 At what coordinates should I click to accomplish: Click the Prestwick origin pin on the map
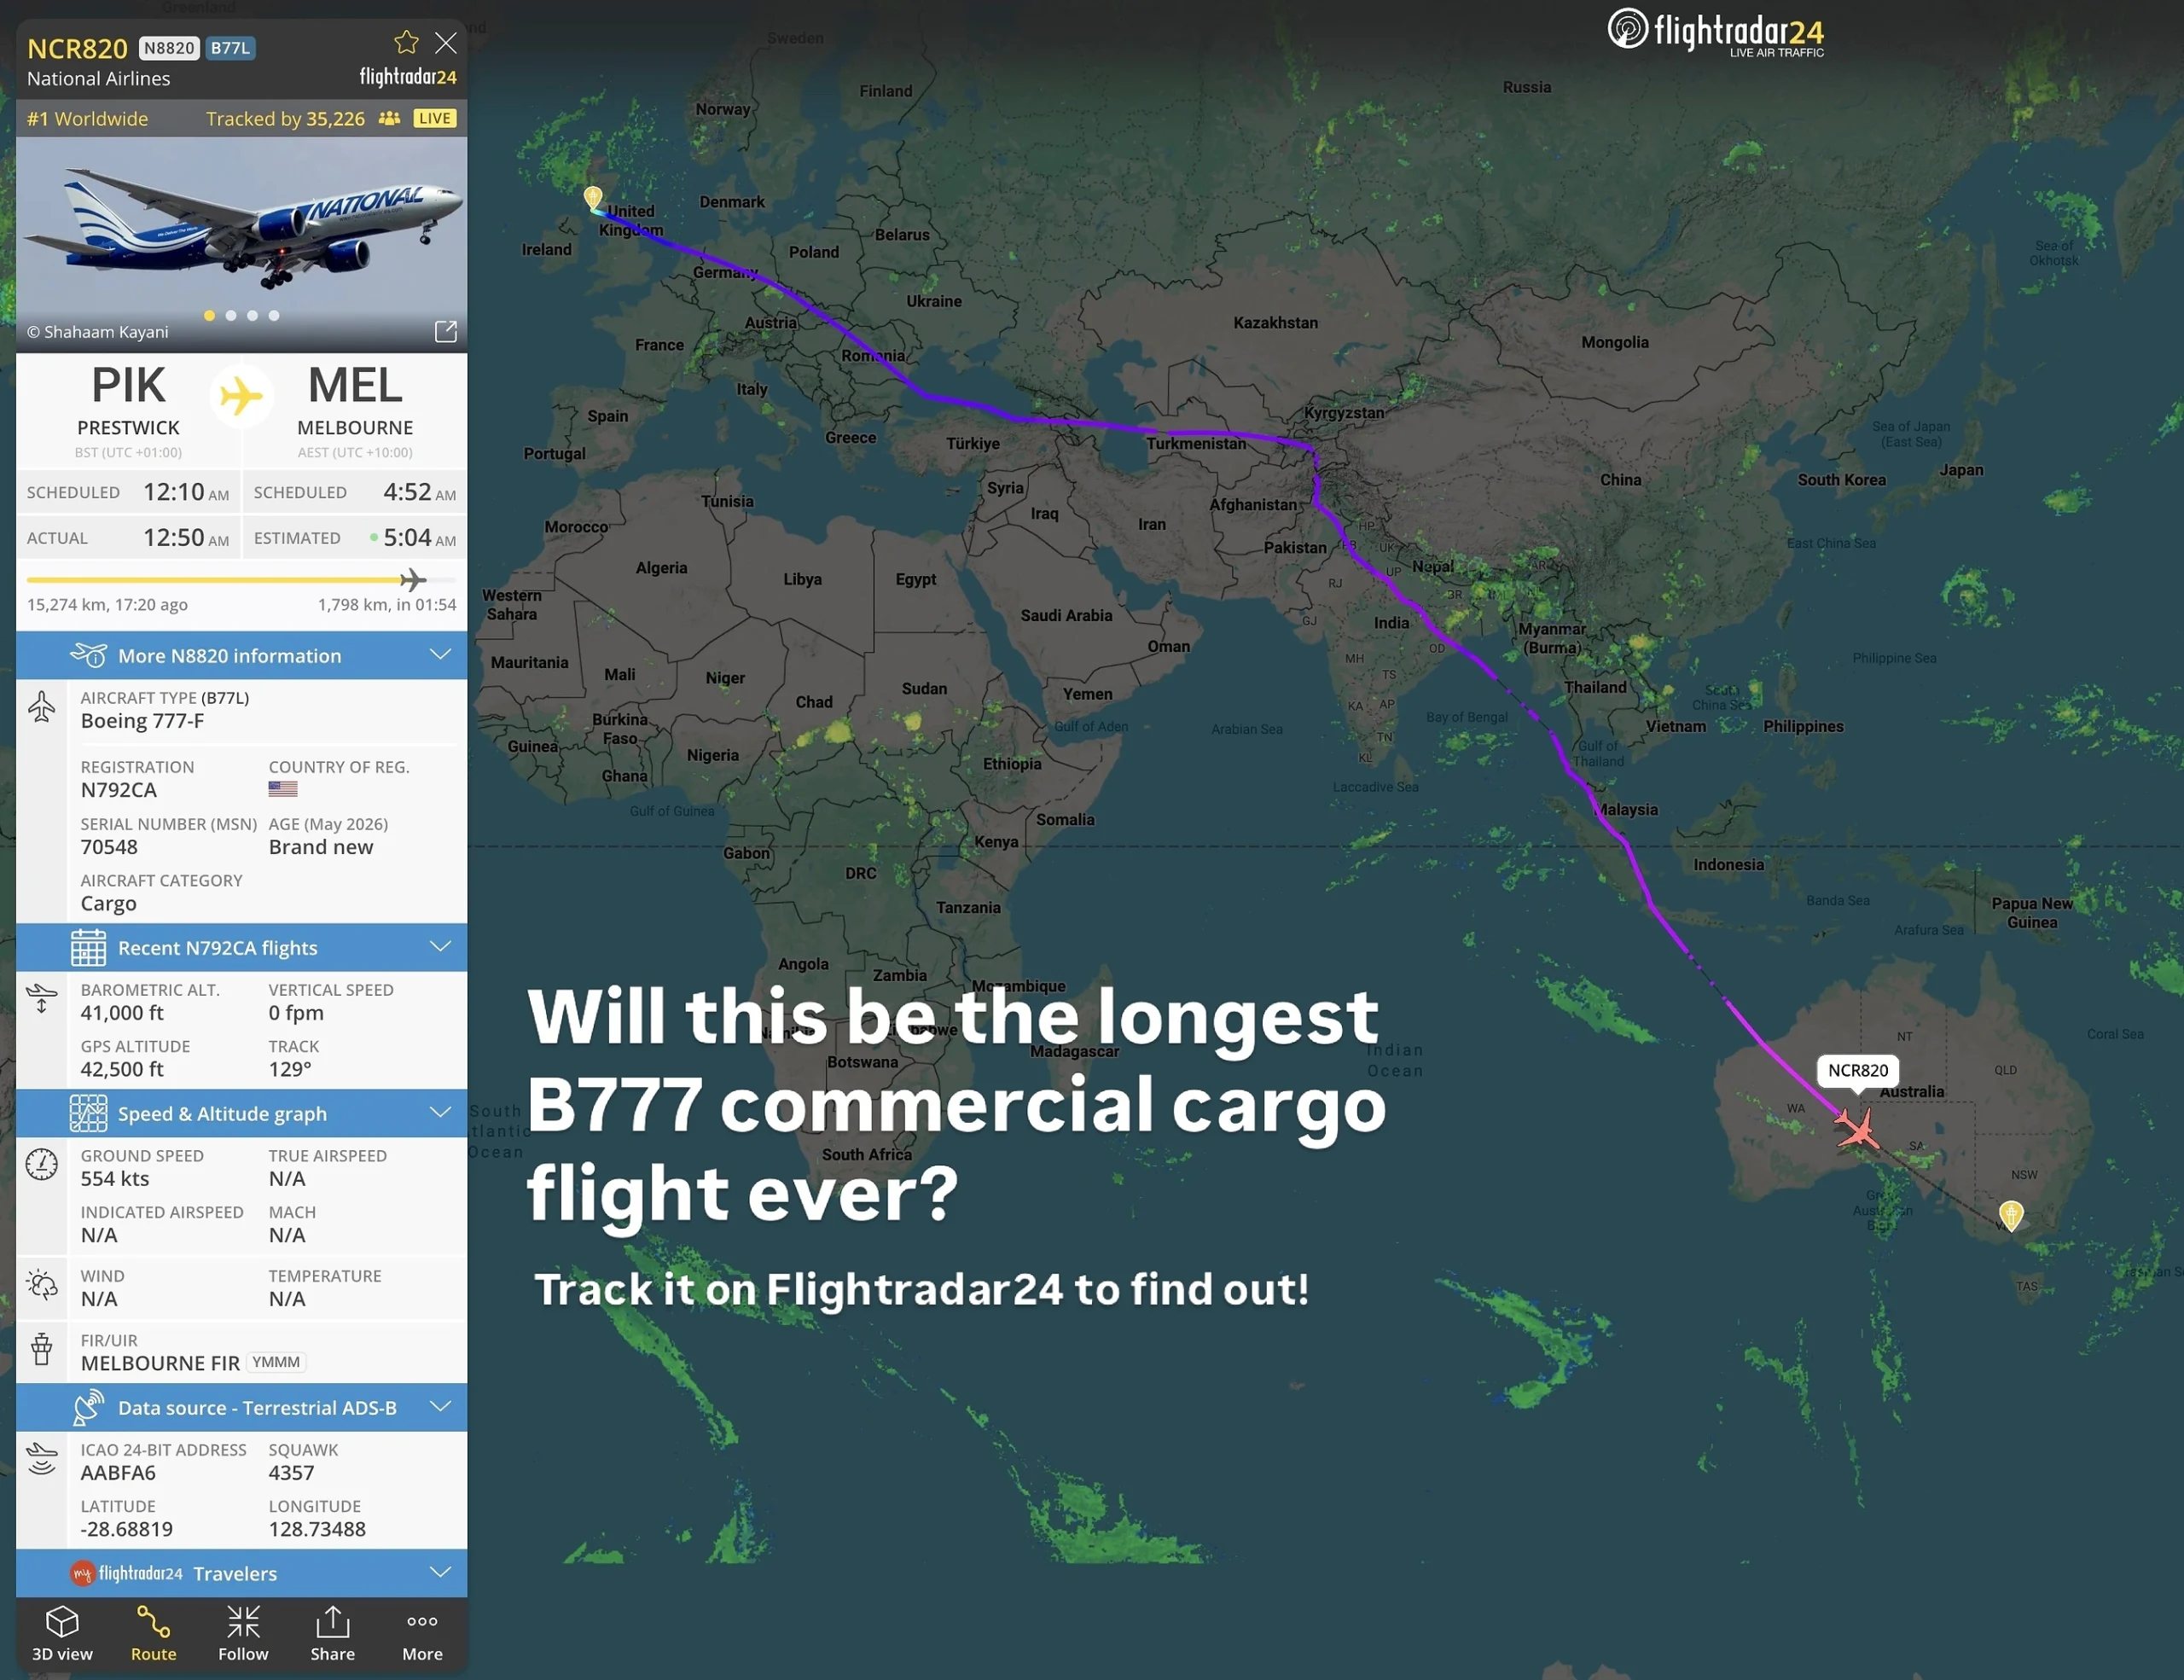(x=593, y=197)
